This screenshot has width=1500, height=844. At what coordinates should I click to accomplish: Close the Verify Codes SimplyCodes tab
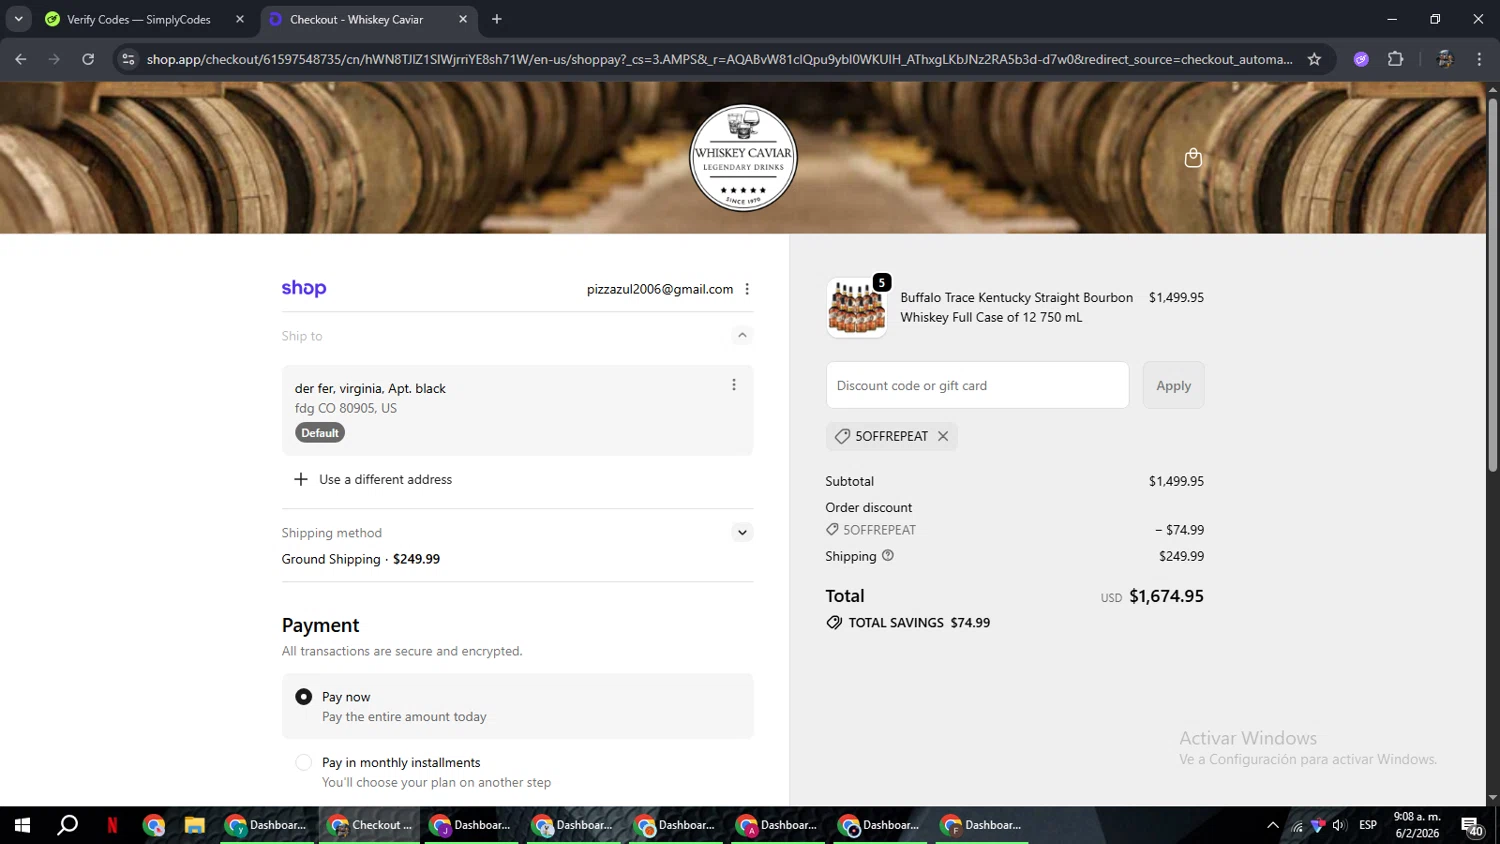240,19
